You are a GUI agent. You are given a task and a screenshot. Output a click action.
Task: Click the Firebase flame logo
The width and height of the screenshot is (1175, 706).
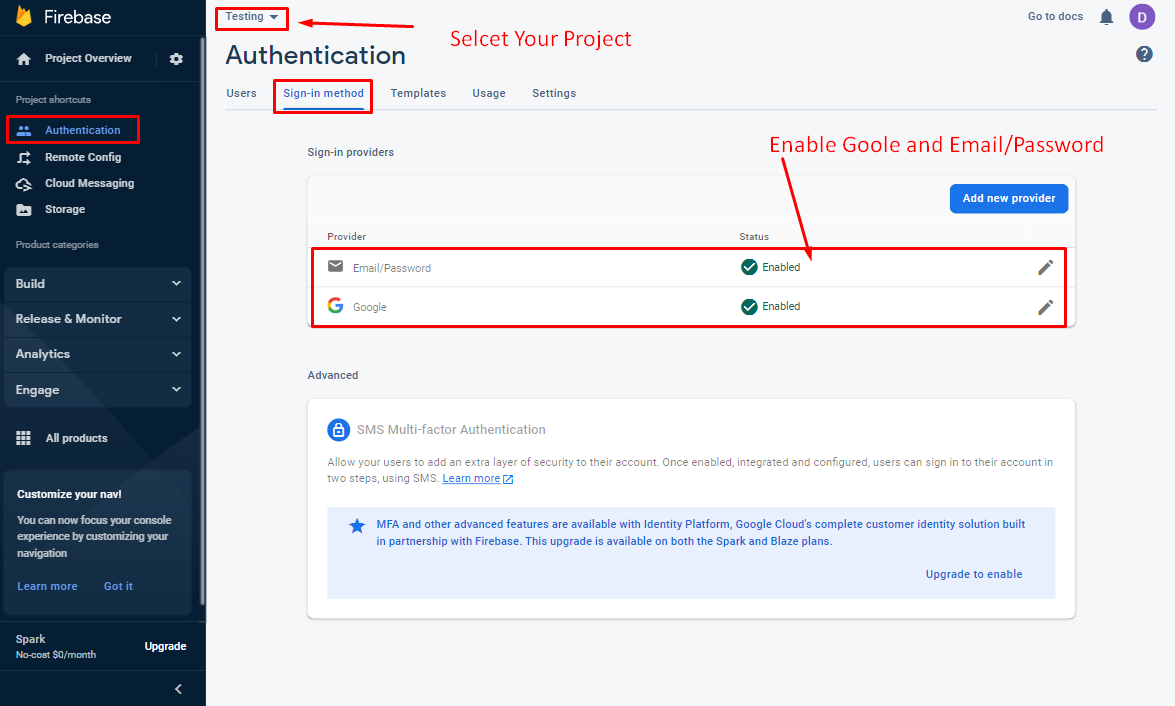point(24,16)
